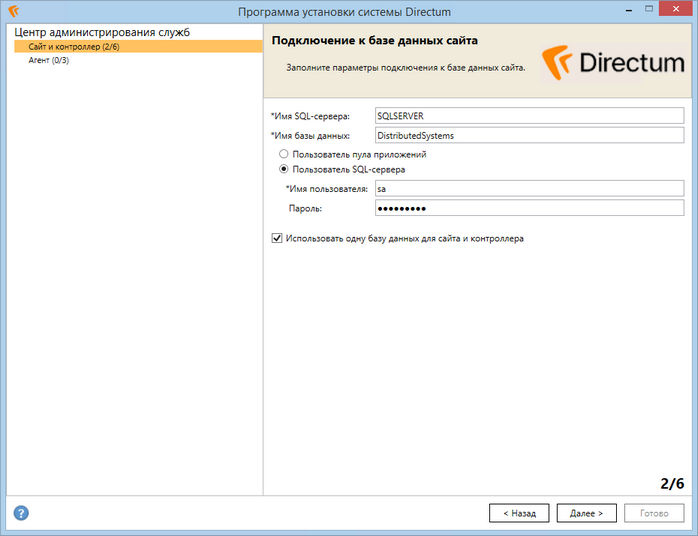Click the Directum title bar app icon
The width and height of the screenshot is (698, 536).
14,11
